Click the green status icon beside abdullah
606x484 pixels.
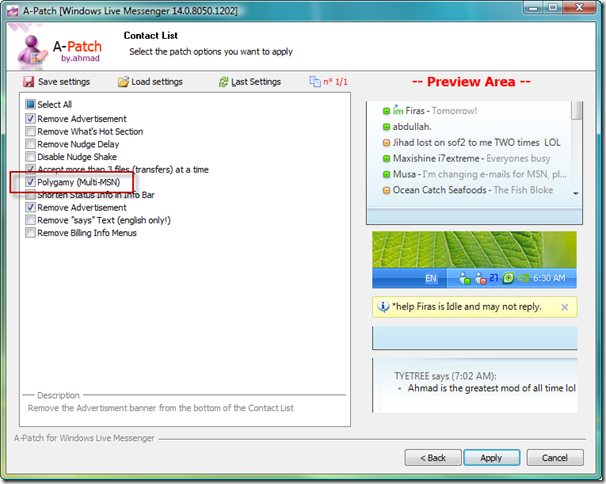pos(386,127)
